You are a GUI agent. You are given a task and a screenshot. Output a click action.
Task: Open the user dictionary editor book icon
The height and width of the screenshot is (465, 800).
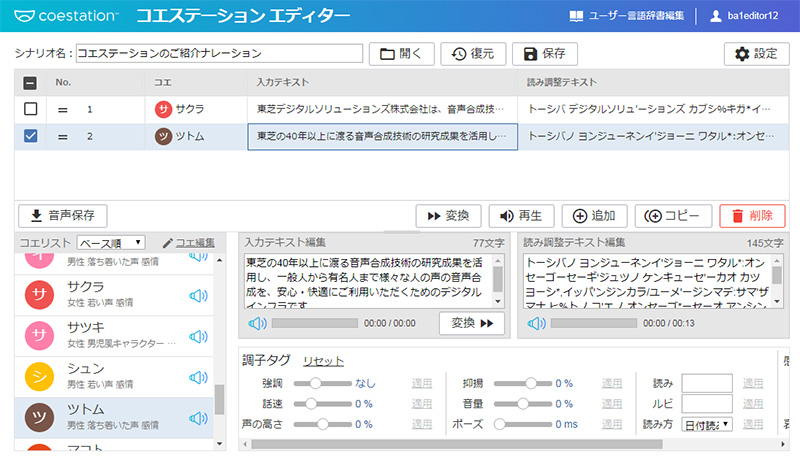coord(576,16)
